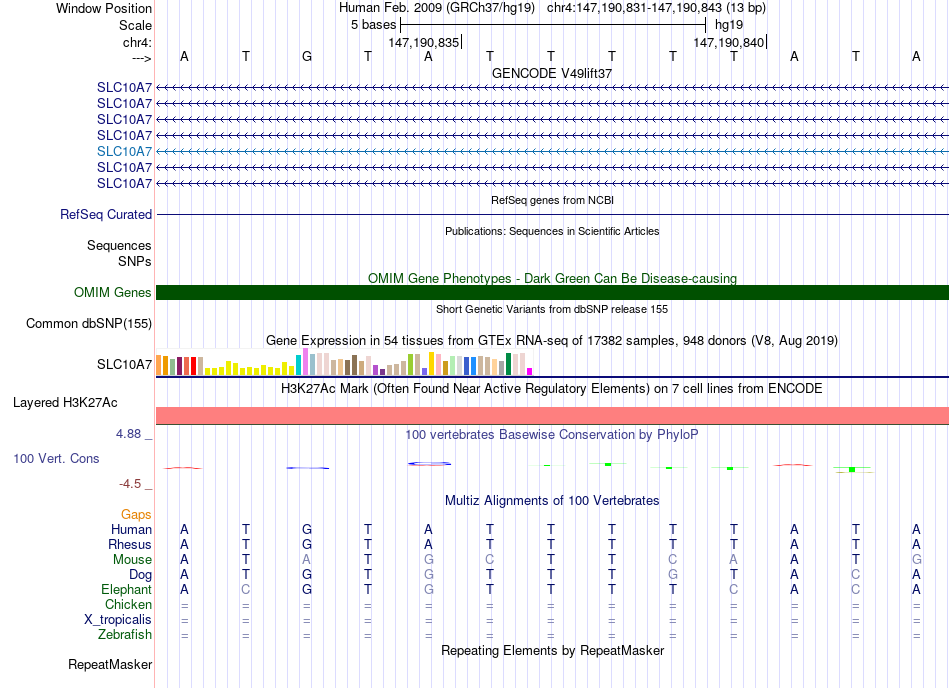This screenshot has width=950, height=688.
Task: Click the Sequences track label
Action: point(119,245)
